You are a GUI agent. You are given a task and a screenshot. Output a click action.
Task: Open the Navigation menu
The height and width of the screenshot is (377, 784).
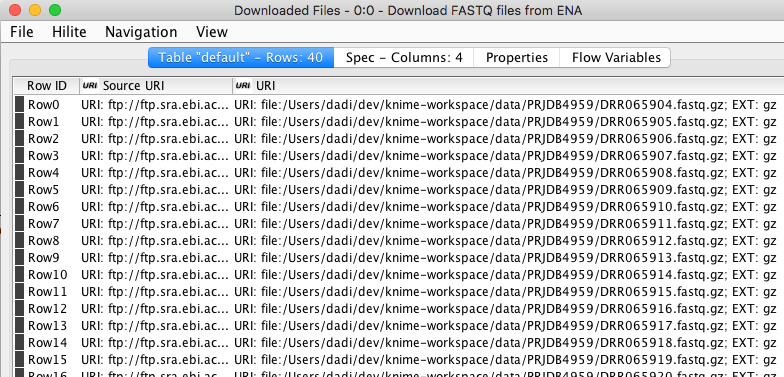[141, 32]
